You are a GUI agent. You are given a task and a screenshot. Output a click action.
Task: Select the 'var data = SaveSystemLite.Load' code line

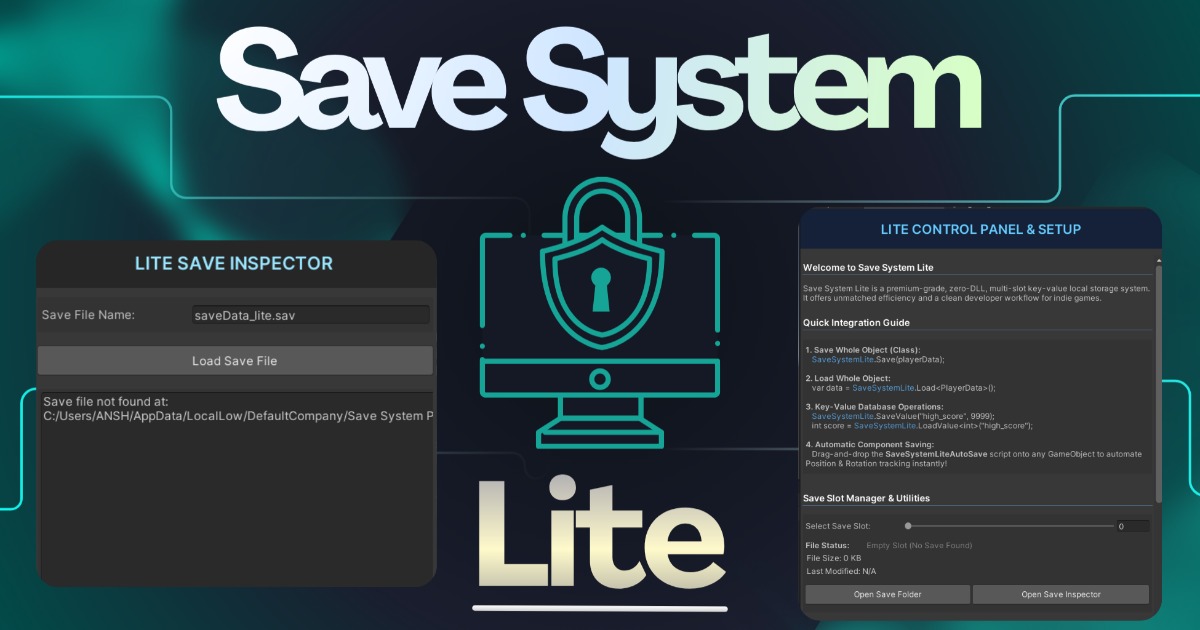click(904, 387)
